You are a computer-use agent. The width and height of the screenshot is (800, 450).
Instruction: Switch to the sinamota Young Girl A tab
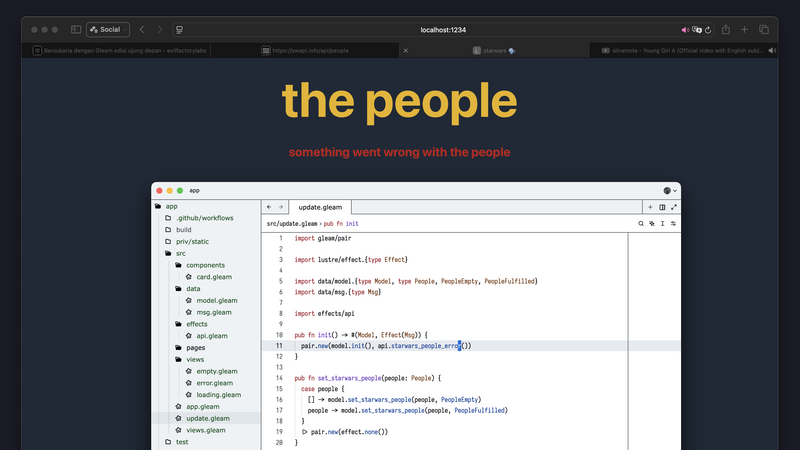684,51
